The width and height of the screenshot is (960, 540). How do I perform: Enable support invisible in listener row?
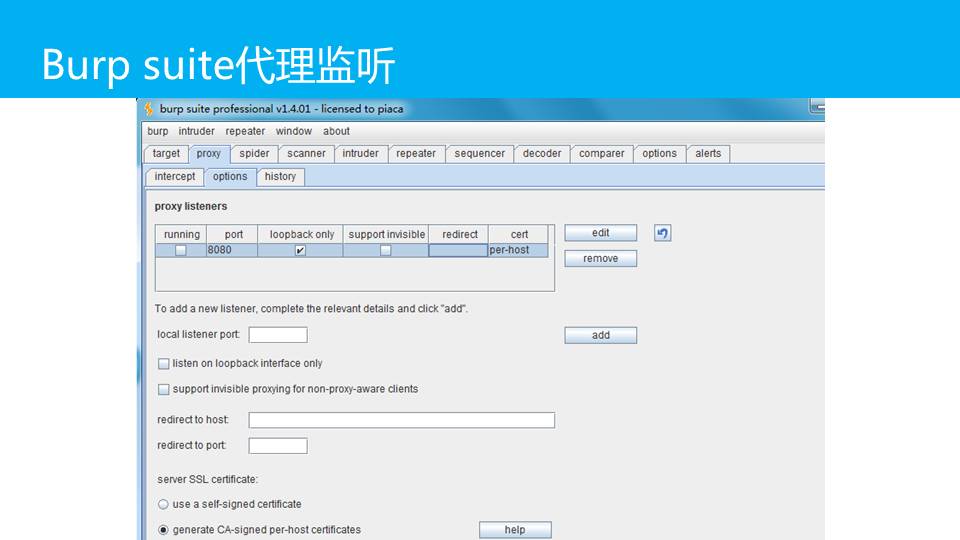pos(386,251)
